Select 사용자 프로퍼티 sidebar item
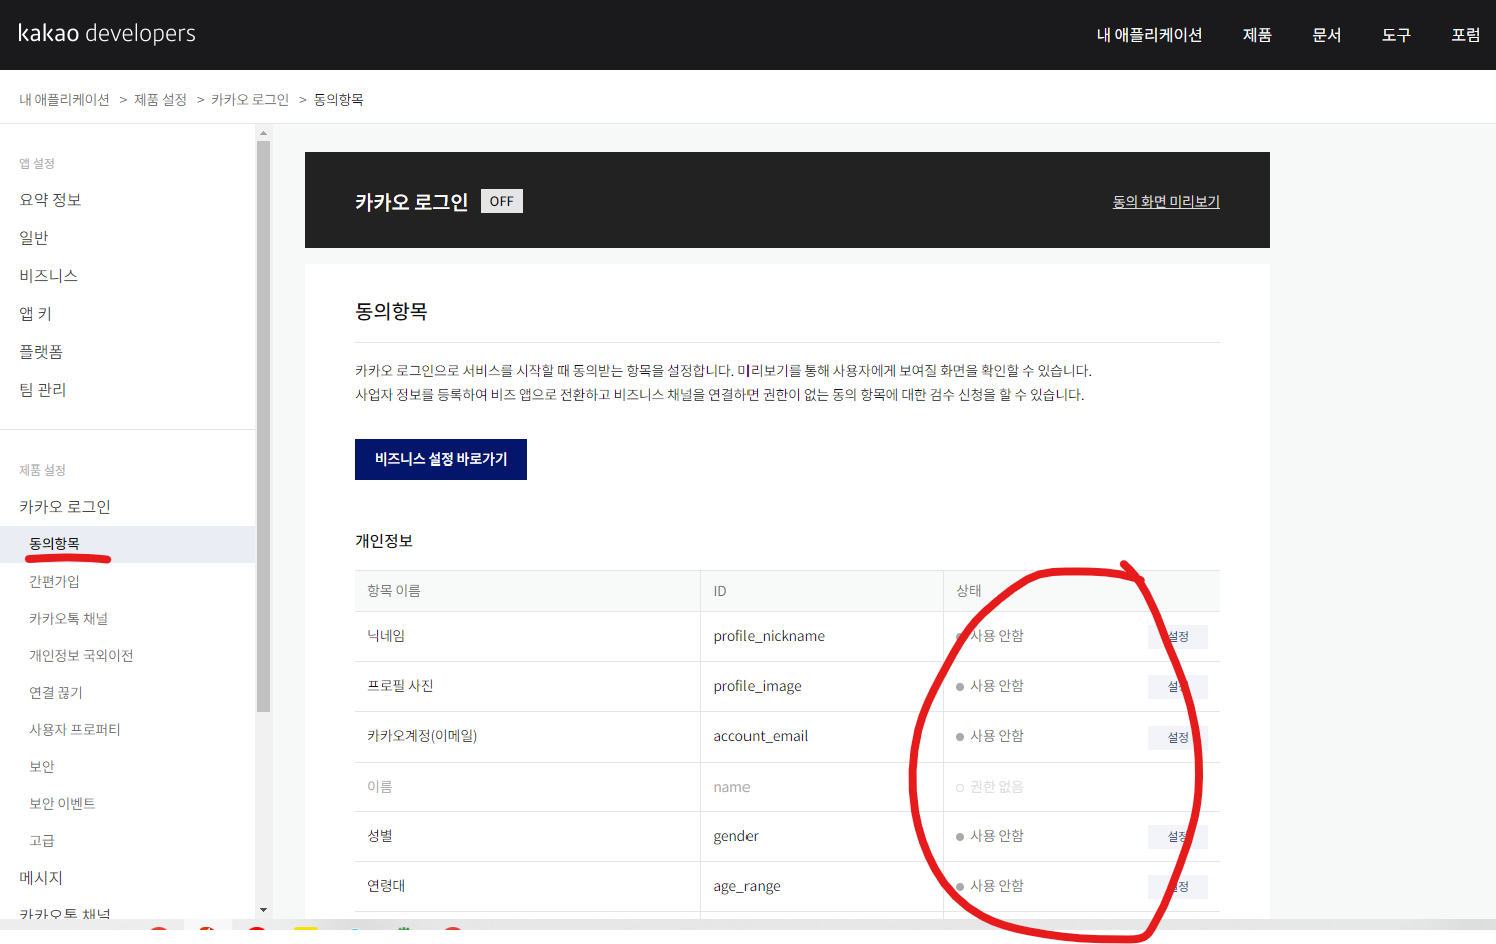The width and height of the screenshot is (1496, 944). coord(75,730)
